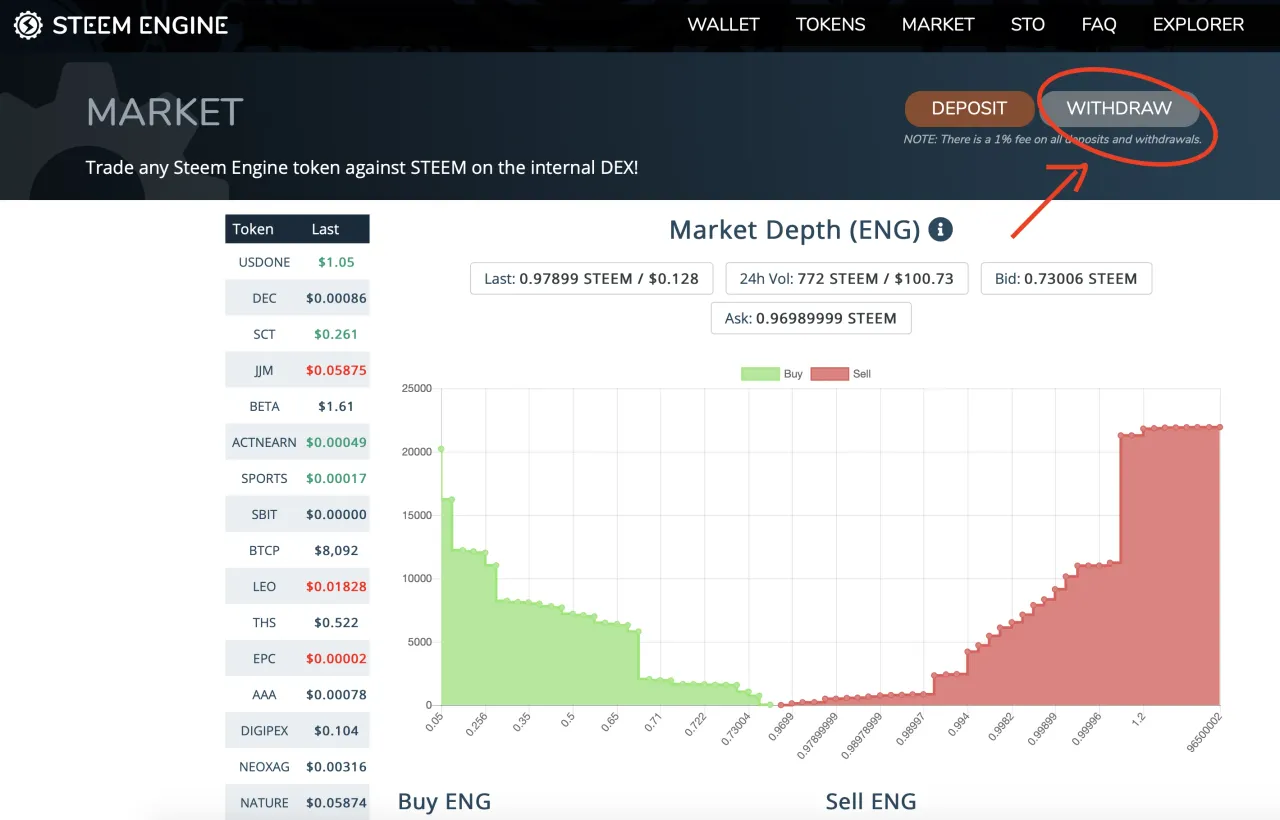The height and width of the screenshot is (820, 1280).
Task: Select the DIGIPEX token row
Action: (297, 730)
